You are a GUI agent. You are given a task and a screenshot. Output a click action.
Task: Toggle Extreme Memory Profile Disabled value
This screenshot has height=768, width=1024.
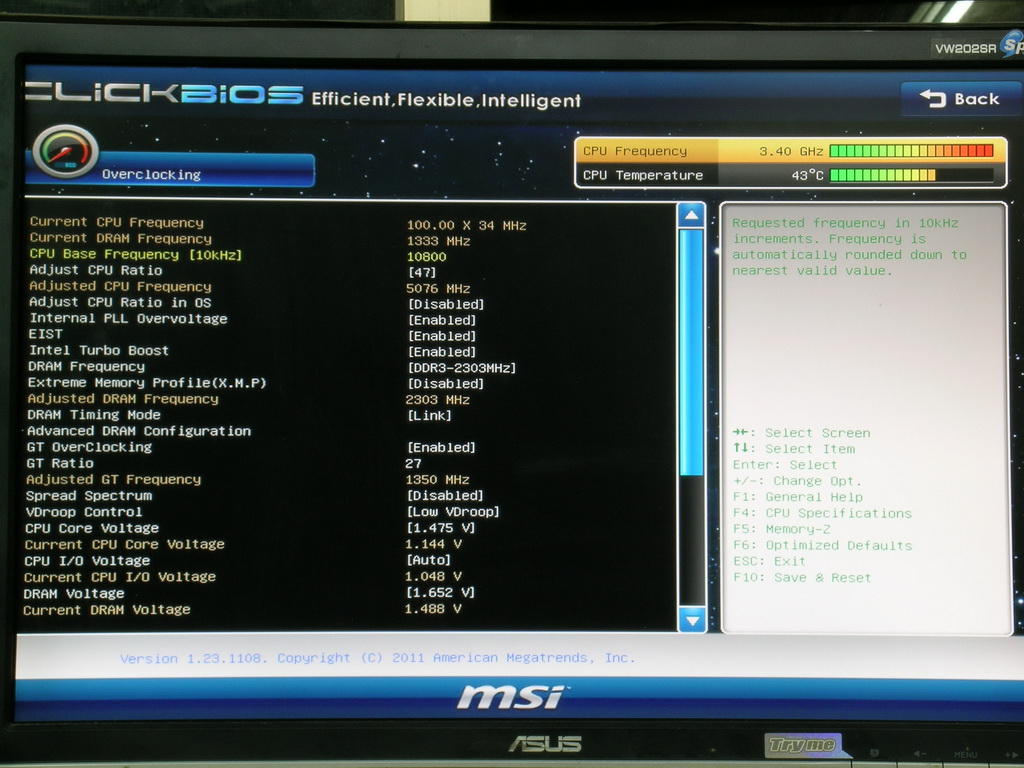point(445,383)
